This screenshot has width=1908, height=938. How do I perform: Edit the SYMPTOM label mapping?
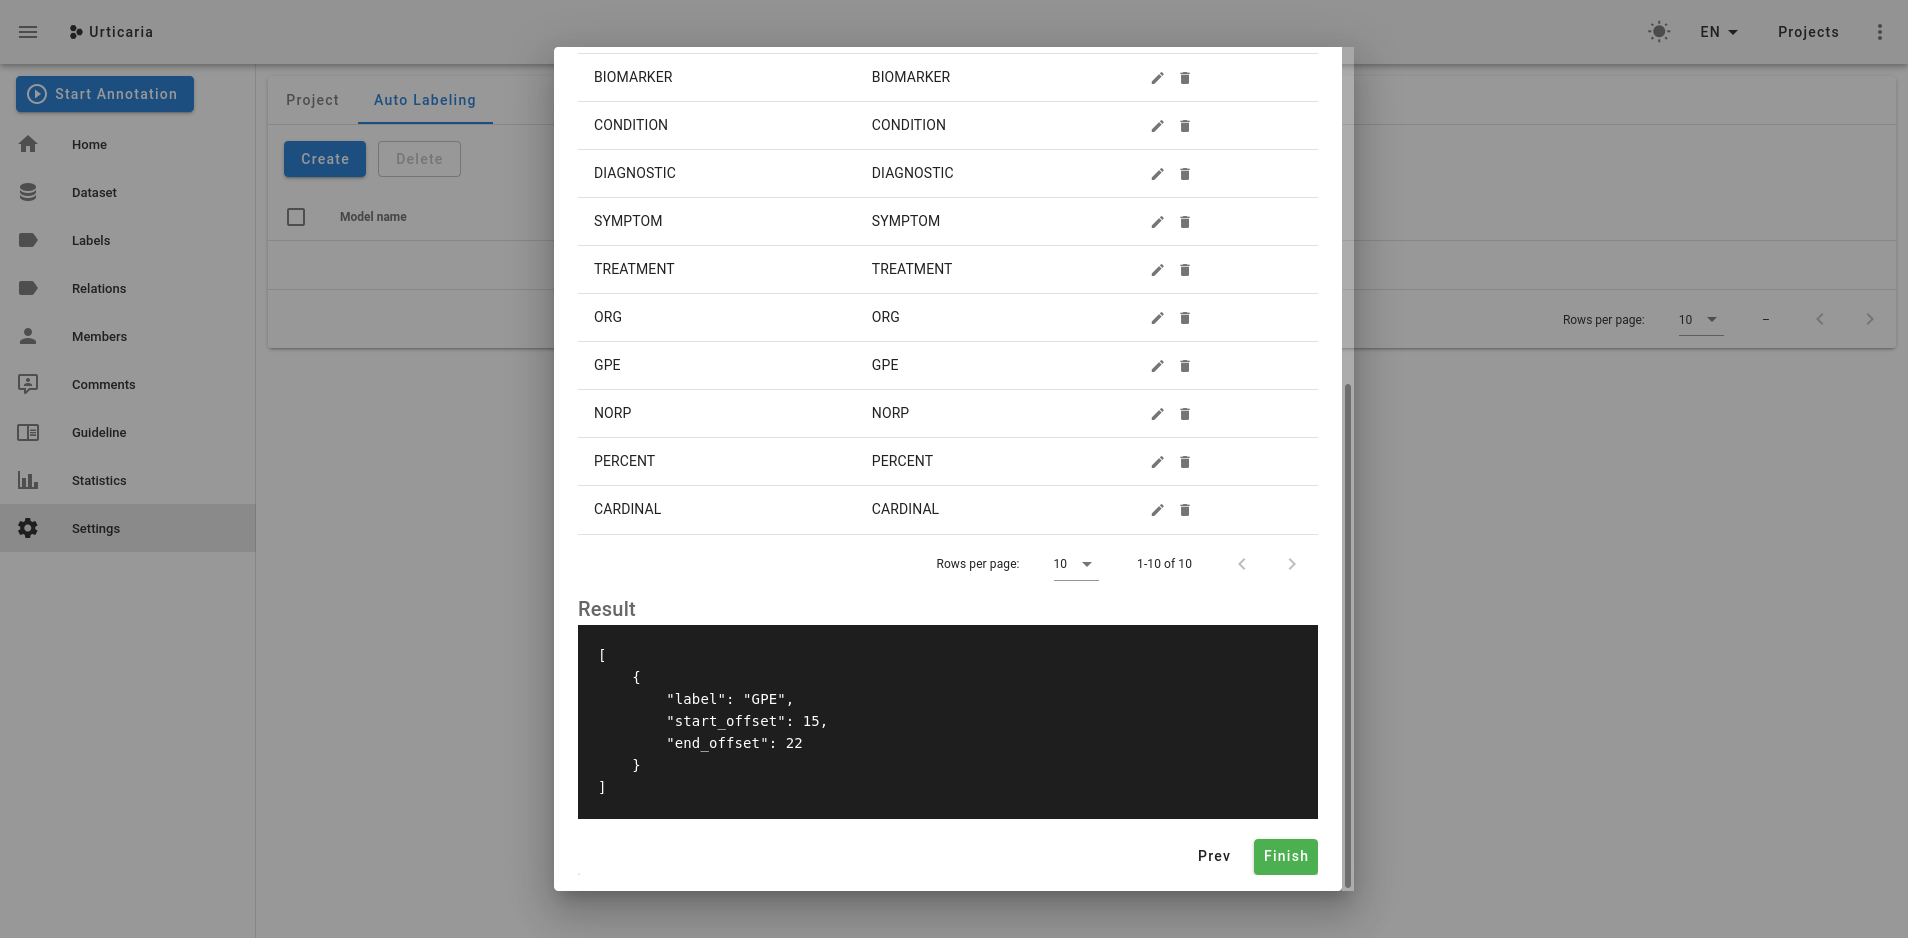[1157, 222]
